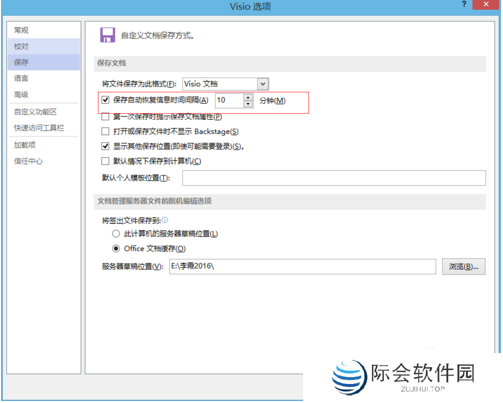Image resolution: width=503 pixels, height=403 pixels.
Task: Switch to the 保存 category
Action: 43,62
